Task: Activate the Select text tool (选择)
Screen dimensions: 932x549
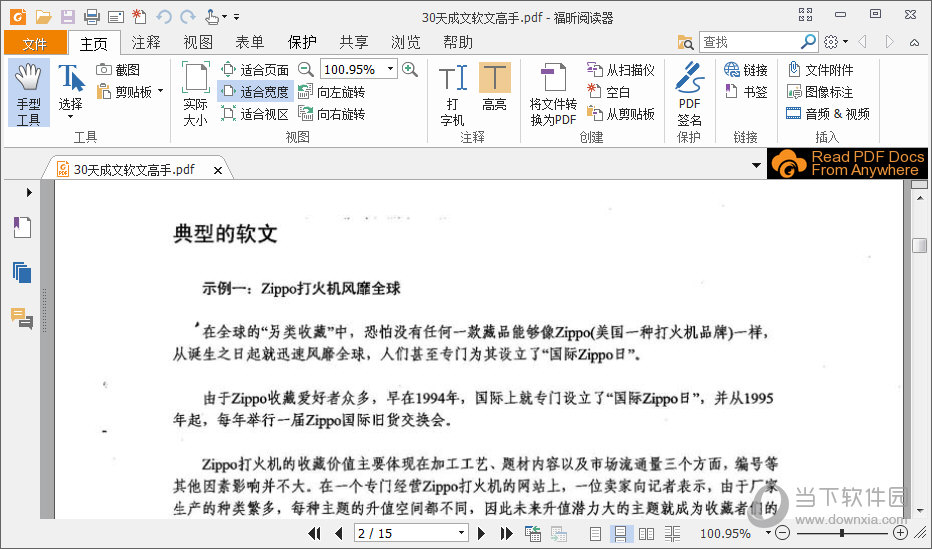Action: pos(71,90)
